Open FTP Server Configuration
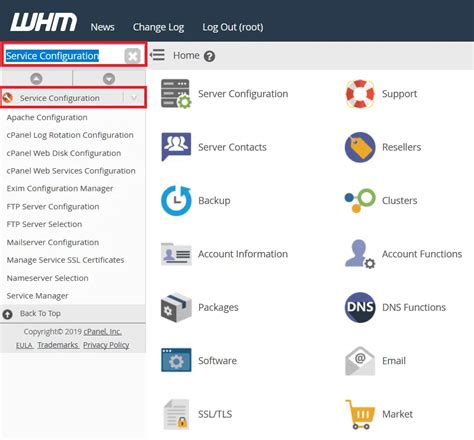This screenshot has height=440, width=474. (53, 207)
